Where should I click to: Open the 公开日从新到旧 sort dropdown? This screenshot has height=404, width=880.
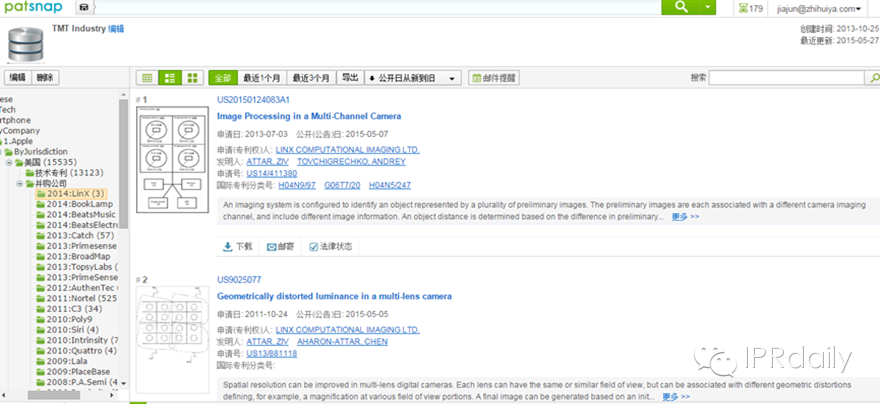(413, 78)
